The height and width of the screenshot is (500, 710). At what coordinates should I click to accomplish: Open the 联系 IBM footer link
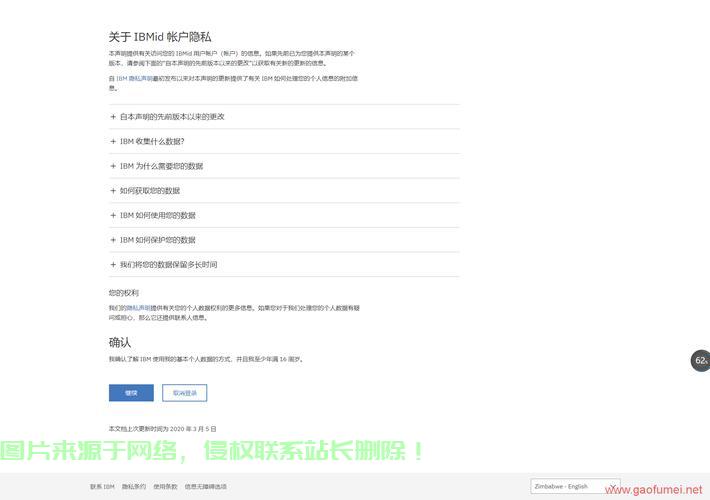pos(102,486)
